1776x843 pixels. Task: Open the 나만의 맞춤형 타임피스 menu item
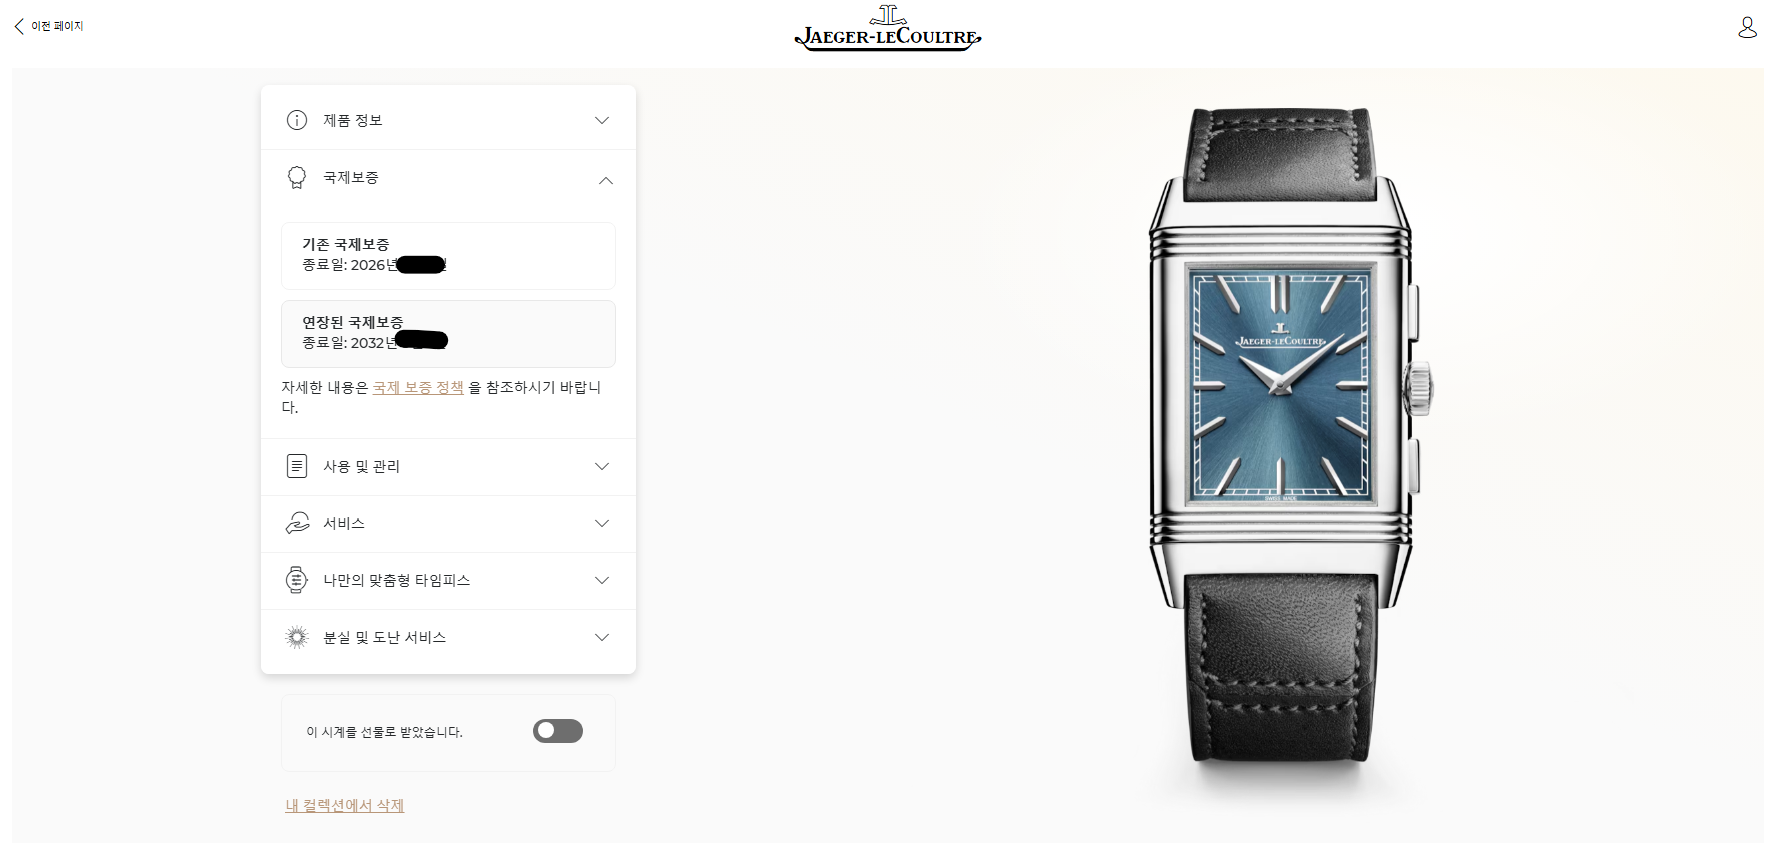448,581
